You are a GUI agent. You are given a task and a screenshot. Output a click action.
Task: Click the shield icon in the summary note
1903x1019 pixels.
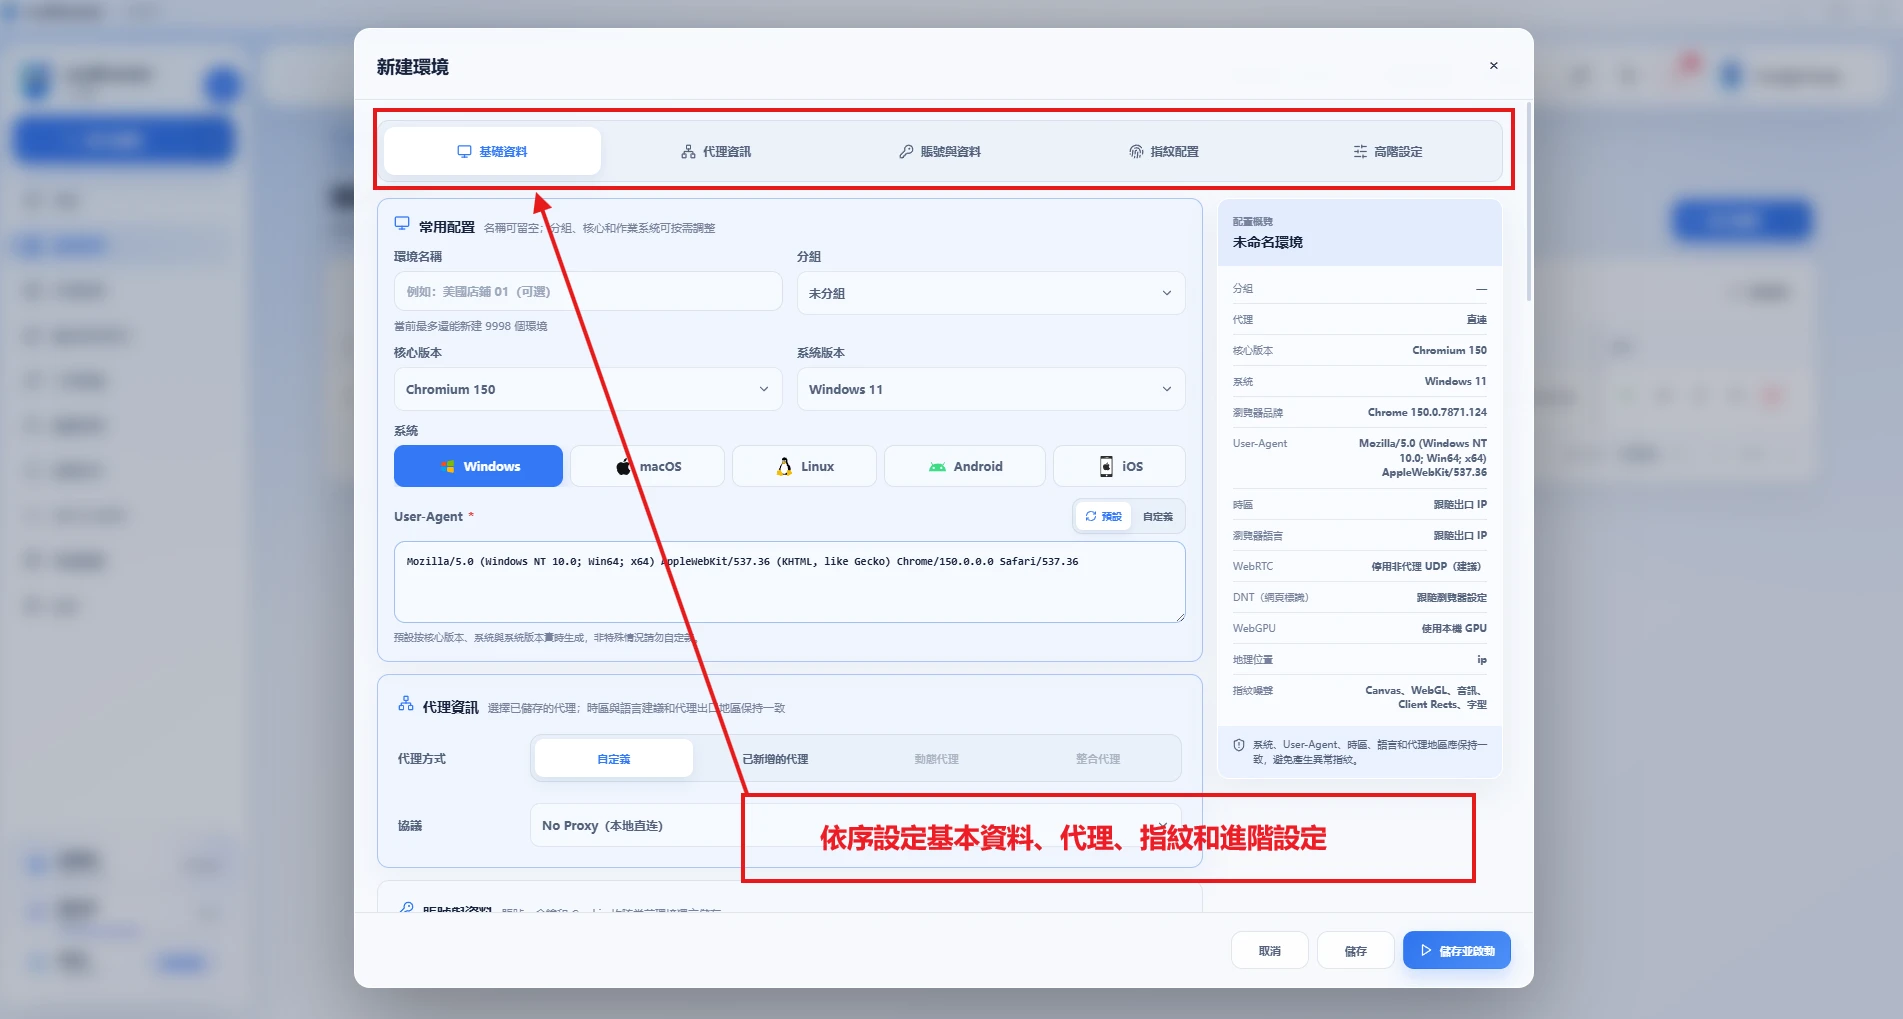coord(1239,745)
